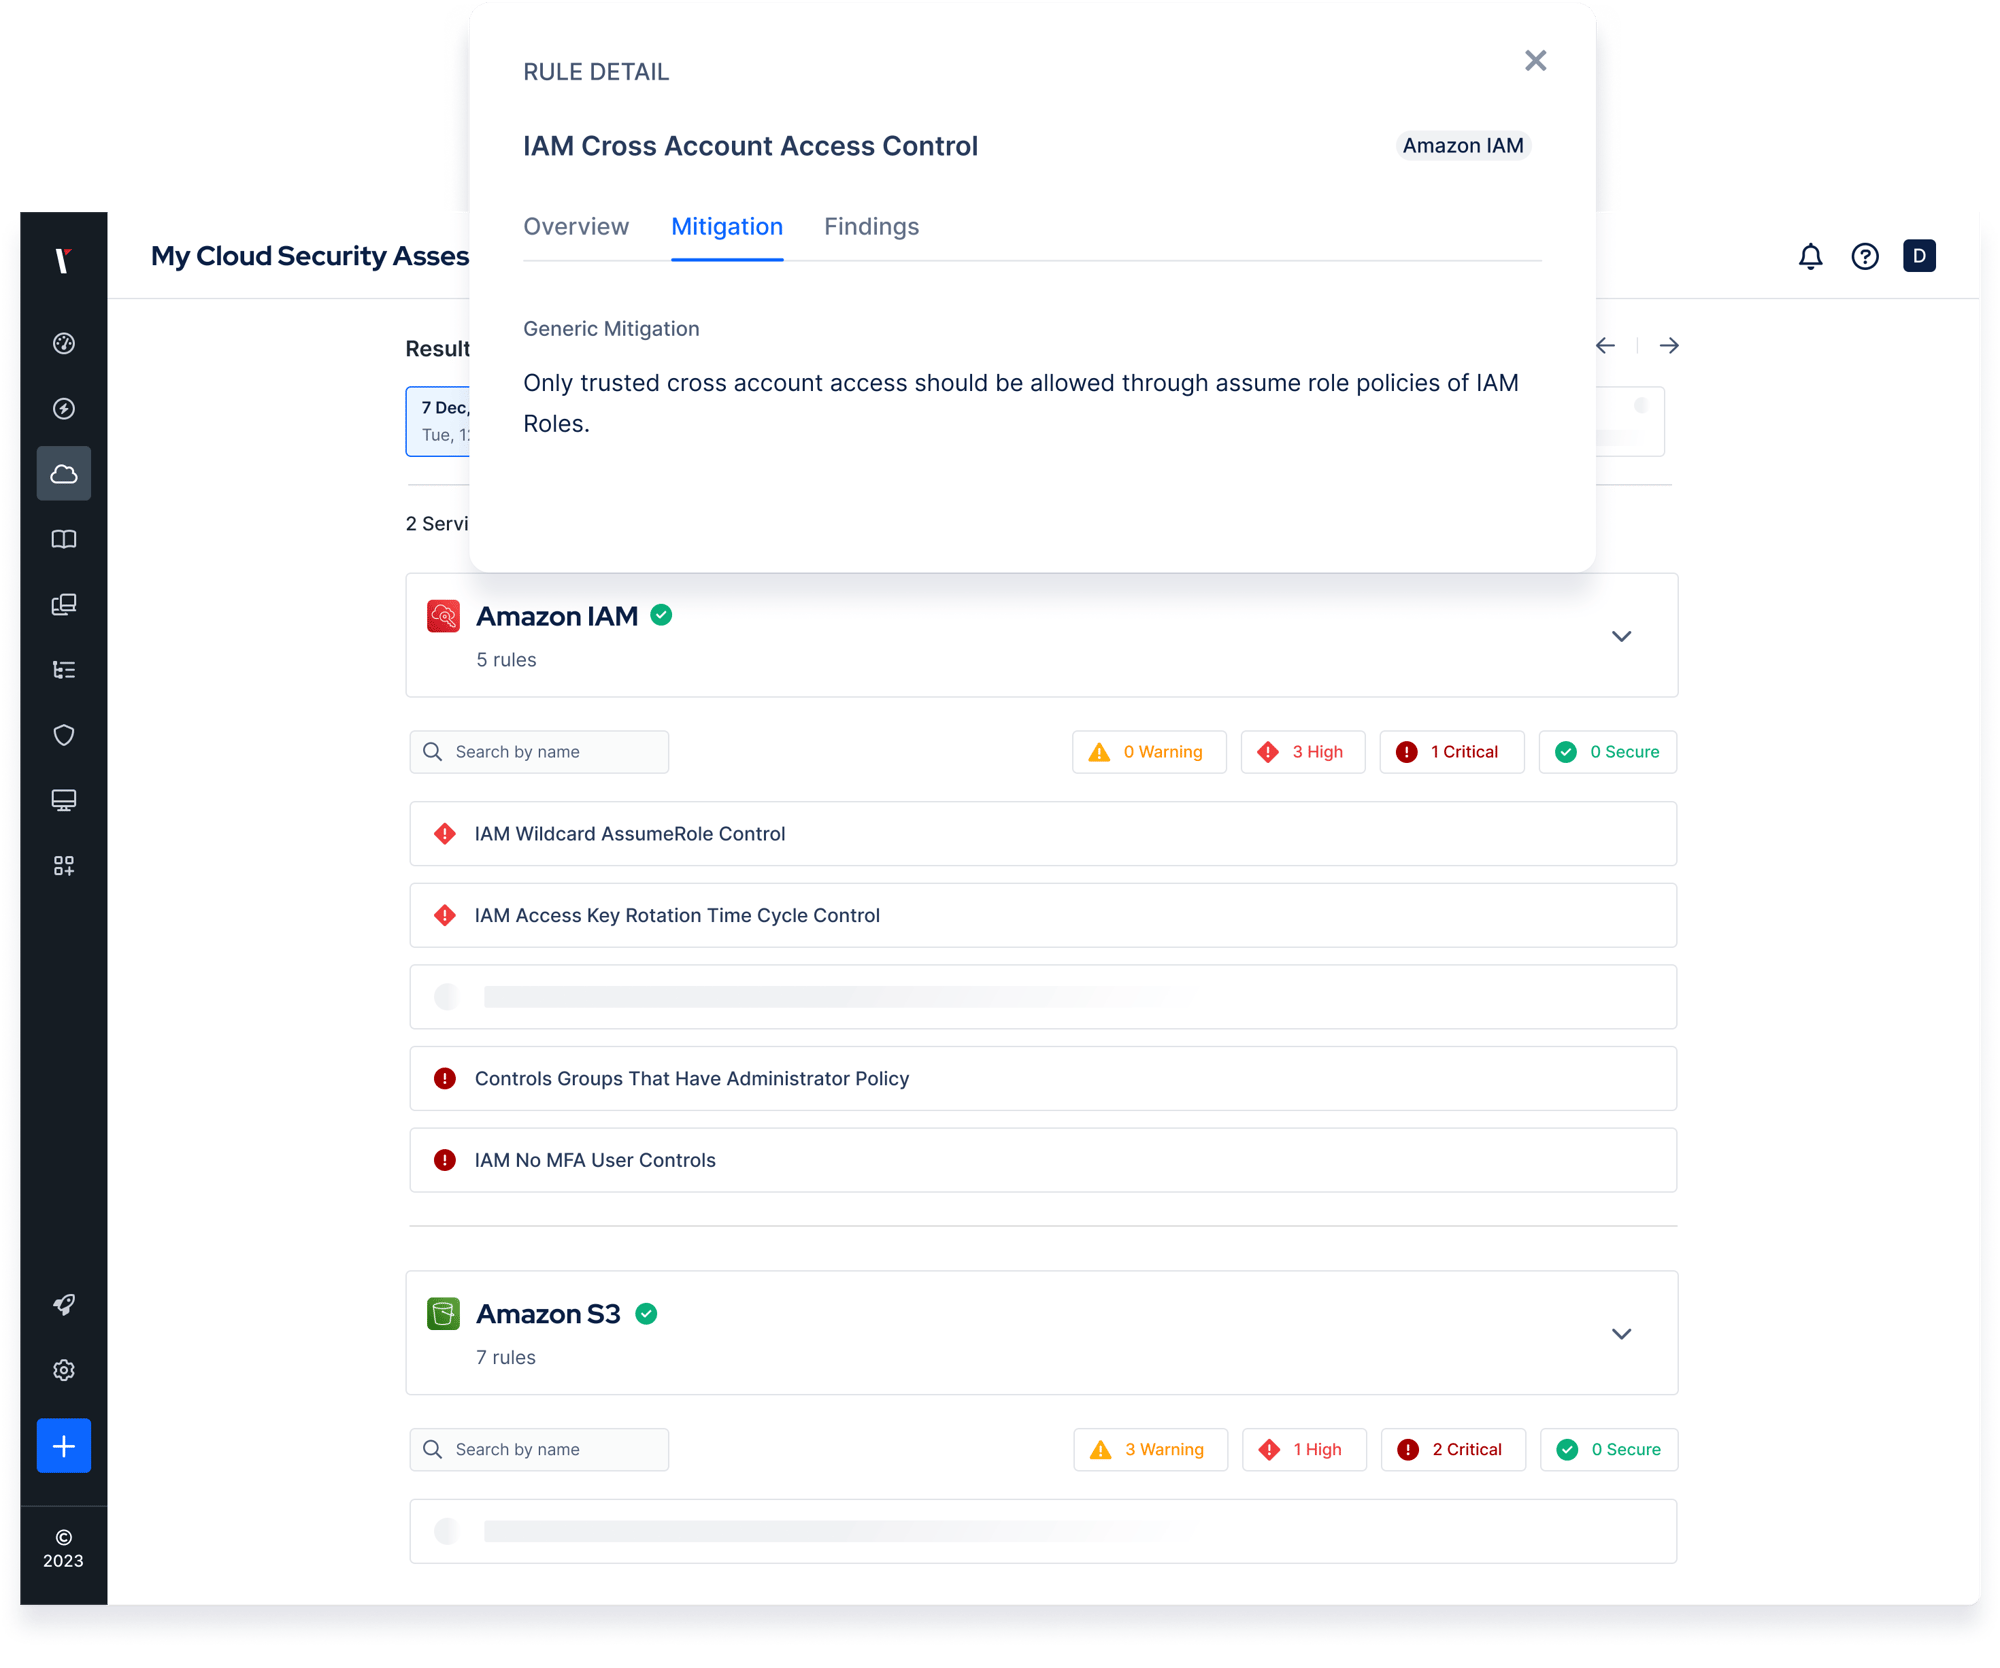Open notifications bell
This screenshot has width=2000, height=1668.
[1810, 256]
